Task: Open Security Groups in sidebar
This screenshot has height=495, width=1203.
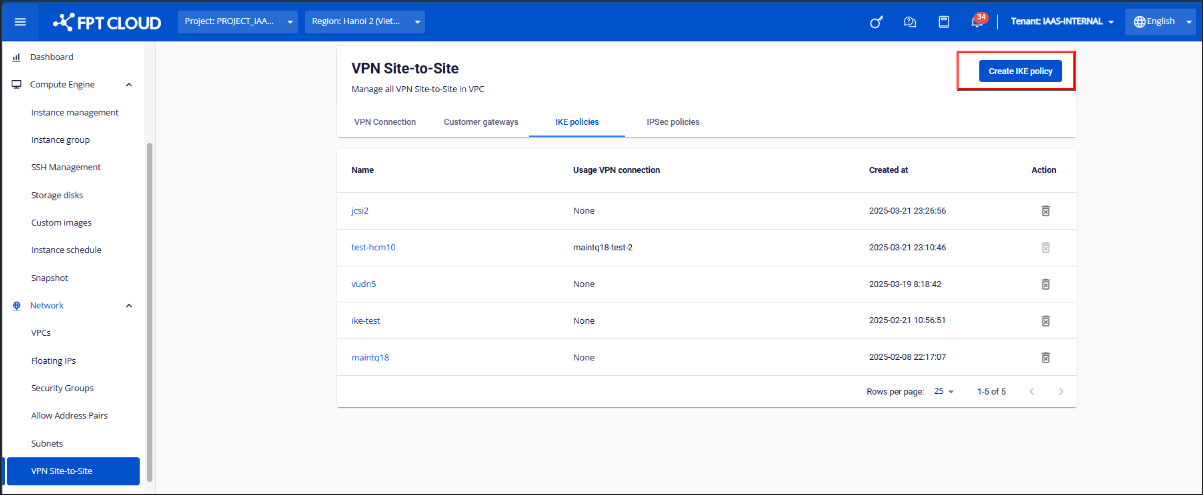Action: click(62, 388)
